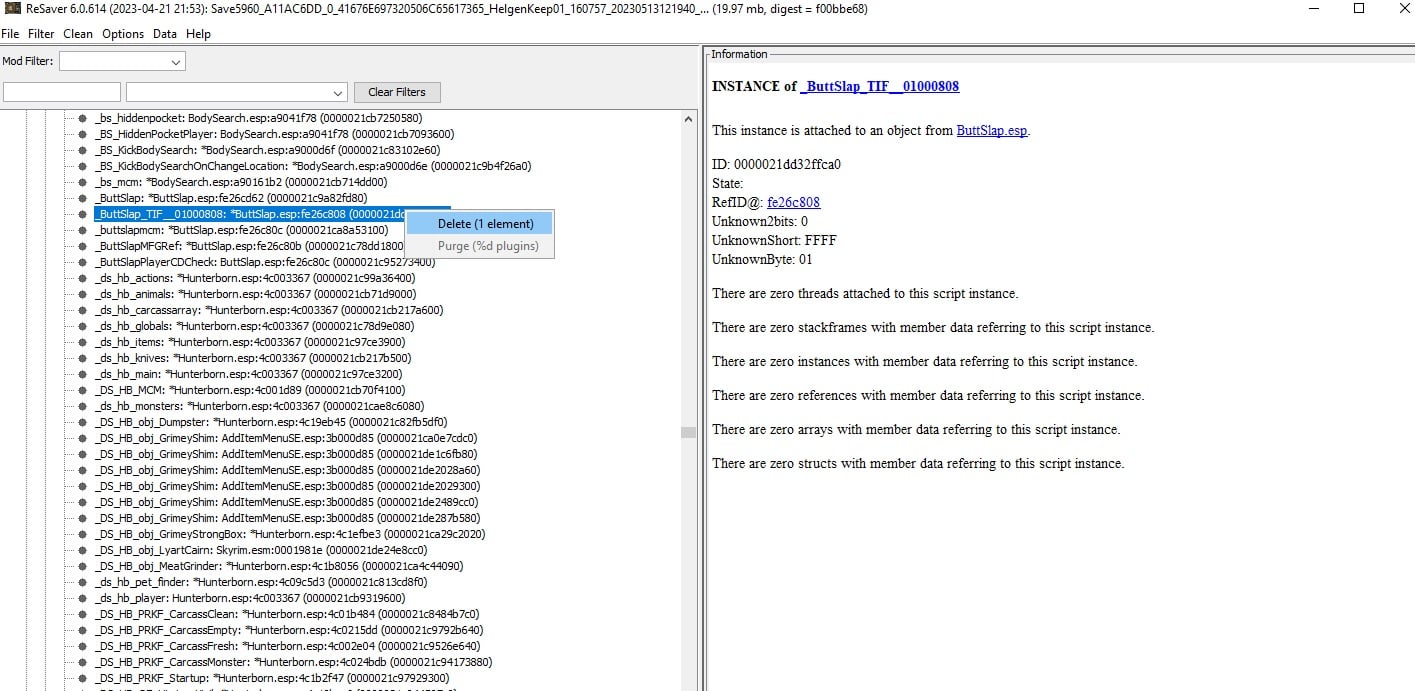Select the _buttslapmcm row

coord(242,230)
